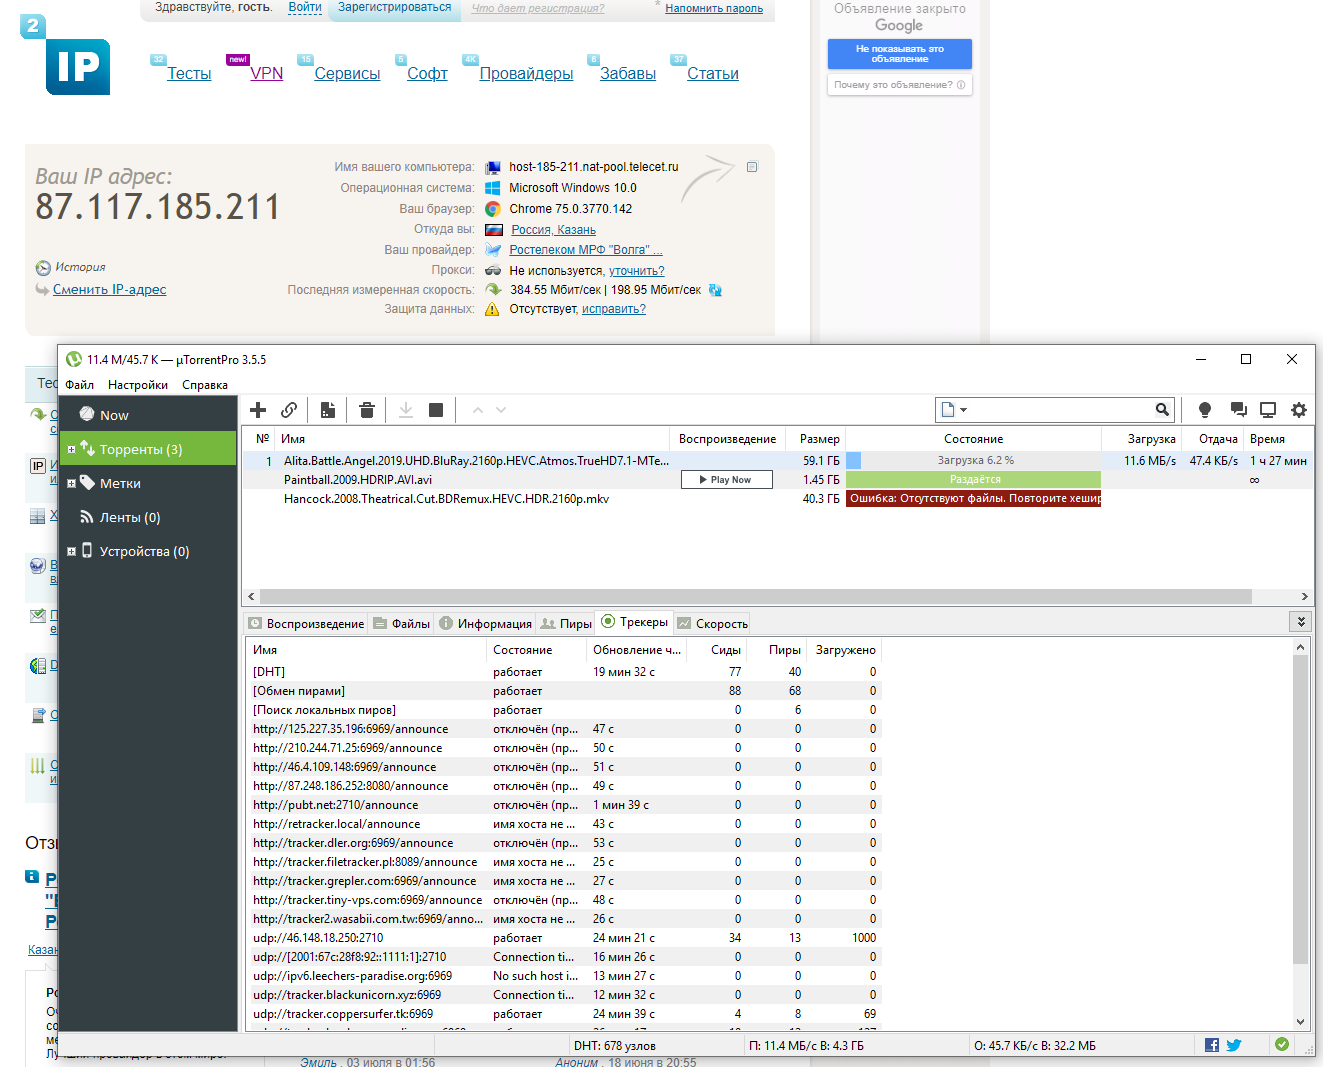
Task: Switch to the Пиры tab
Action: (x=566, y=623)
